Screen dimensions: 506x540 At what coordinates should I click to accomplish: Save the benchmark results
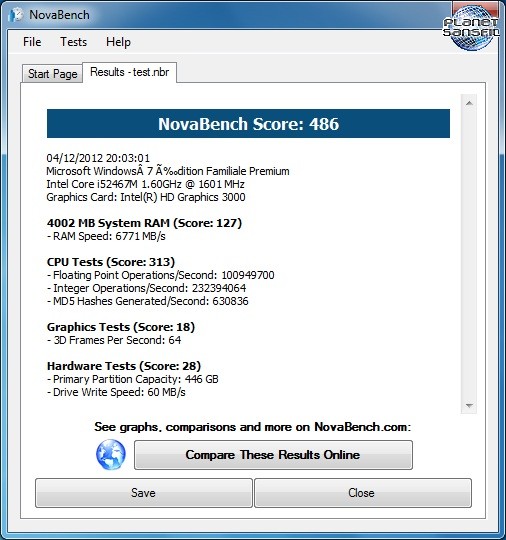pos(144,493)
